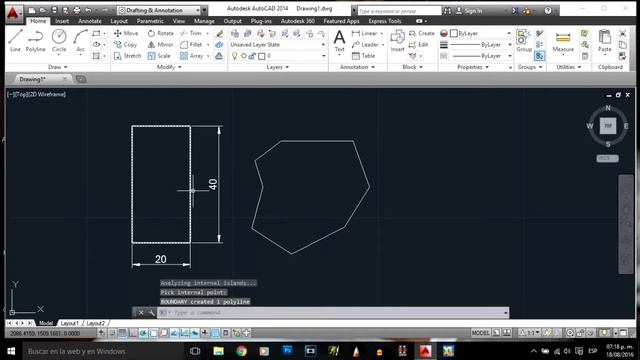Image resolution: width=640 pixels, height=360 pixels.
Task: Switch to the Parametric ribbon tab
Action: tap(150, 21)
